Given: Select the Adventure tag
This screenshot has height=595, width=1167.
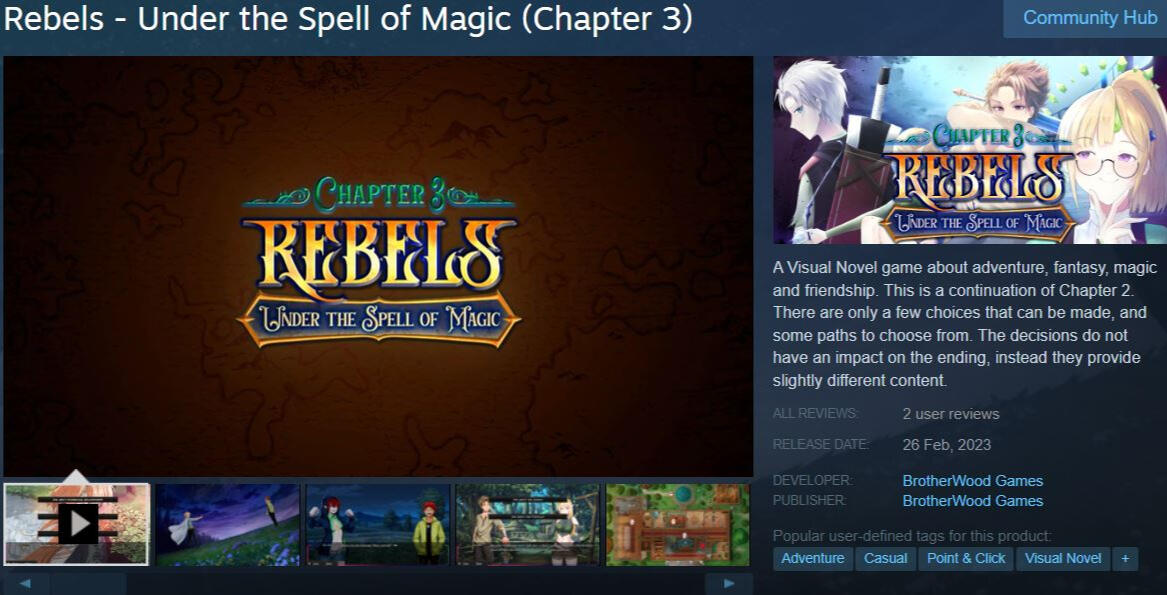Looking at the screenshot, I should 813,559.
